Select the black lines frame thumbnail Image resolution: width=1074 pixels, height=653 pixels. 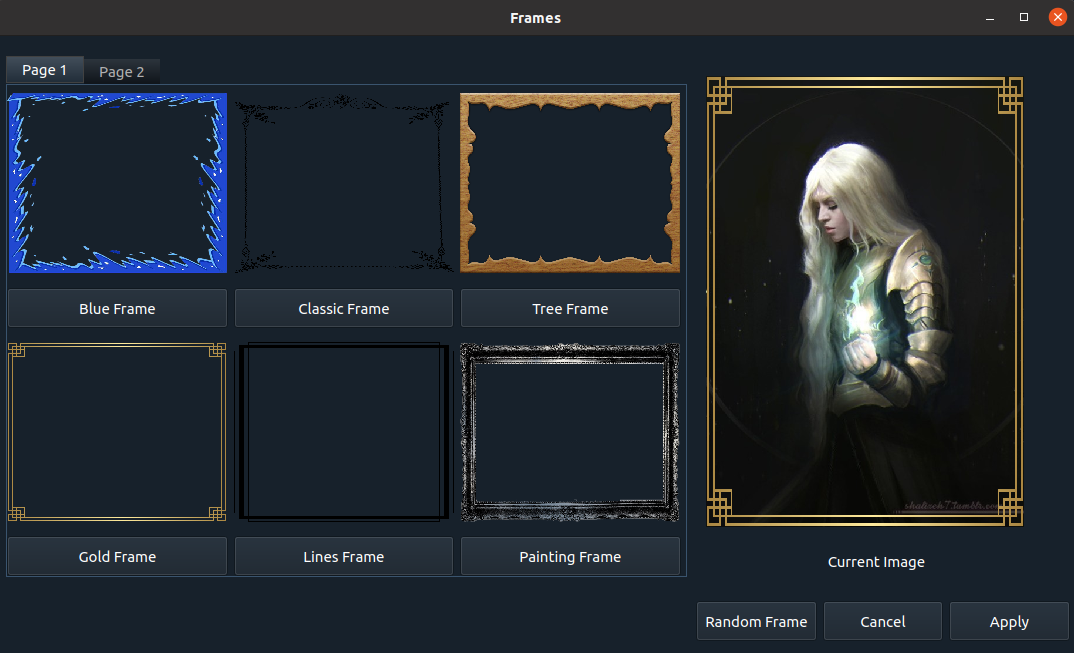[344, 432]
